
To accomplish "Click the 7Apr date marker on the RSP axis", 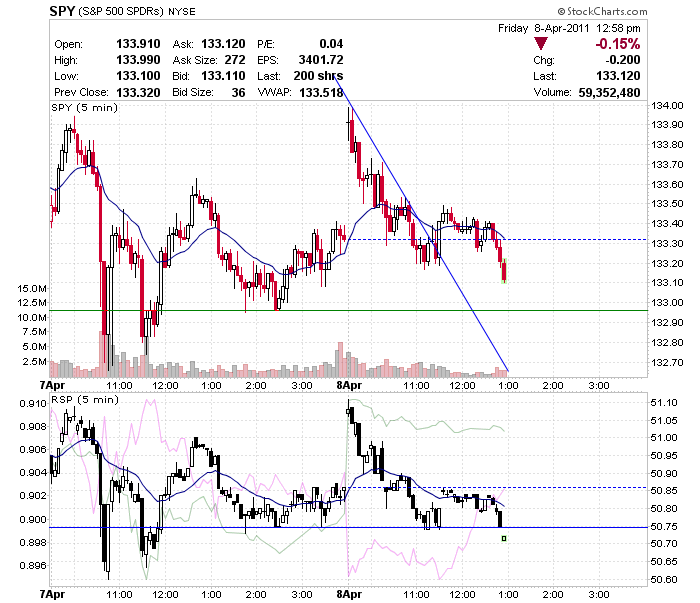I will pos(52,595).
